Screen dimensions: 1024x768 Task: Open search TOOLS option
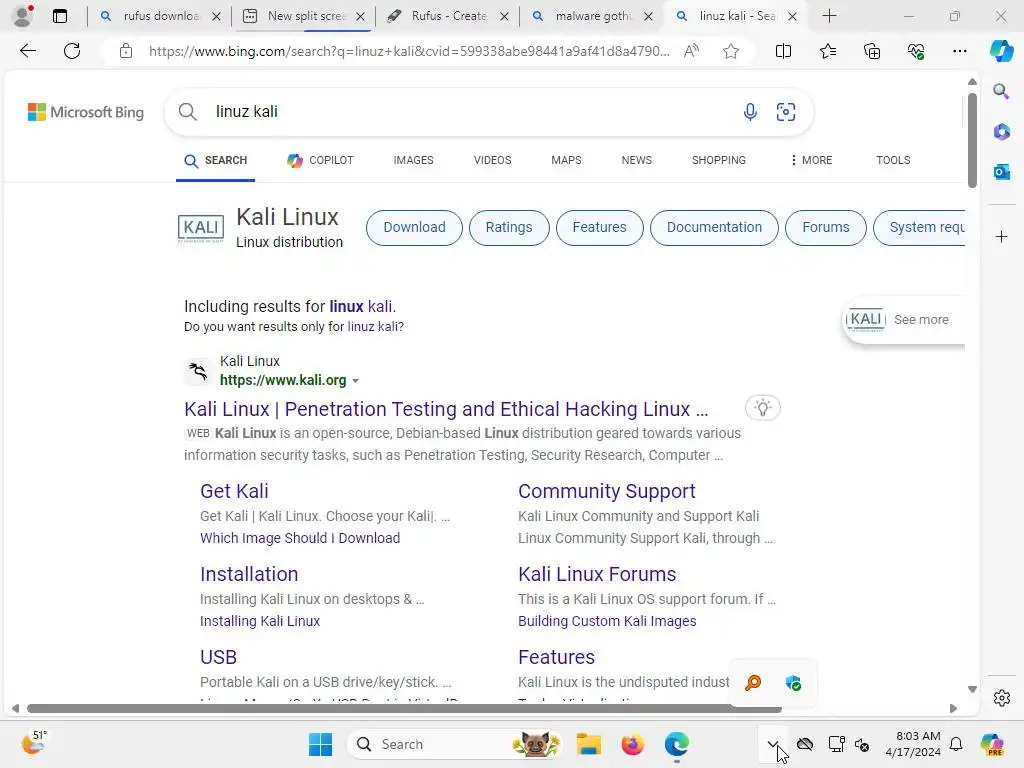pos(893,160)
